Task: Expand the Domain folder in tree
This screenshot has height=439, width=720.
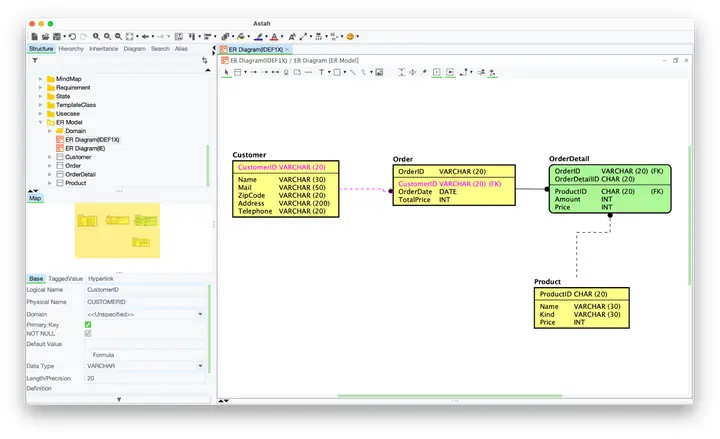Action: pyautogui.click(x=50, y=131)
